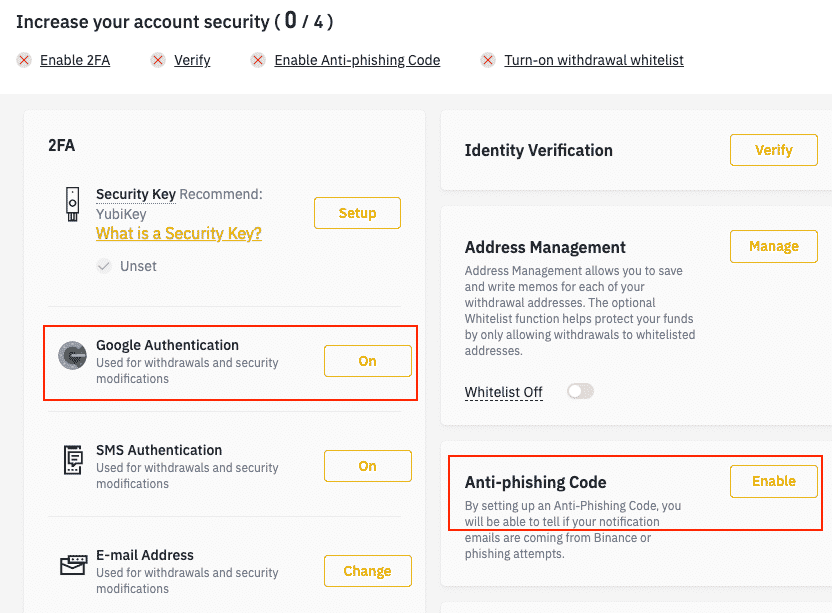Image resolution: width=832 pixels, height=613 pixels.
Task: Click the SMS Authentication phone icon
Action: (73, 460)
